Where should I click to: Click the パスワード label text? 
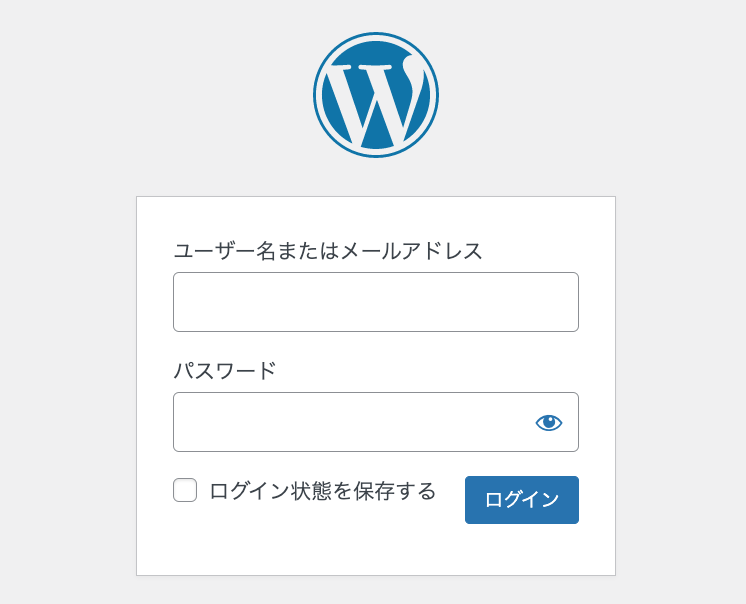(225, 370)
